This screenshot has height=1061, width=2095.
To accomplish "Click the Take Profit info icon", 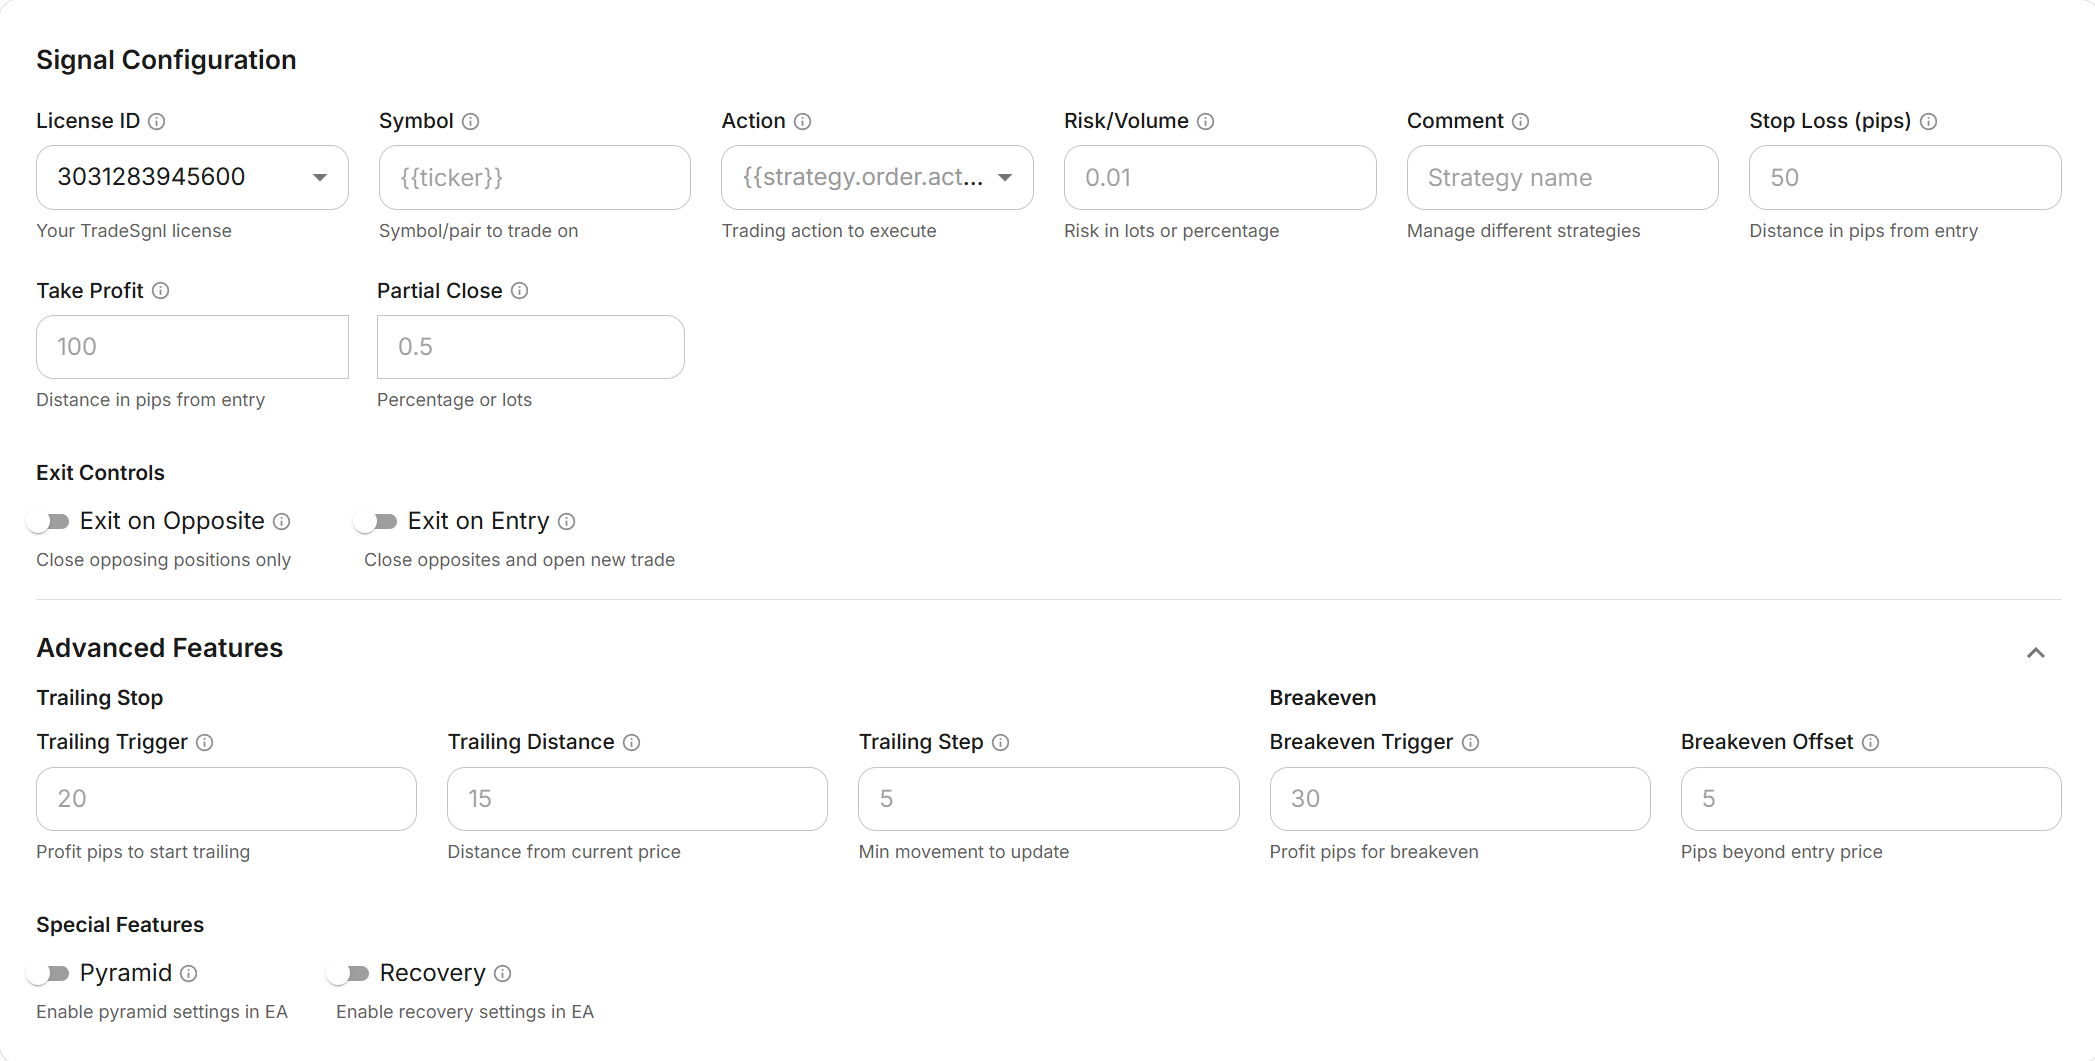I will [161, 291].
